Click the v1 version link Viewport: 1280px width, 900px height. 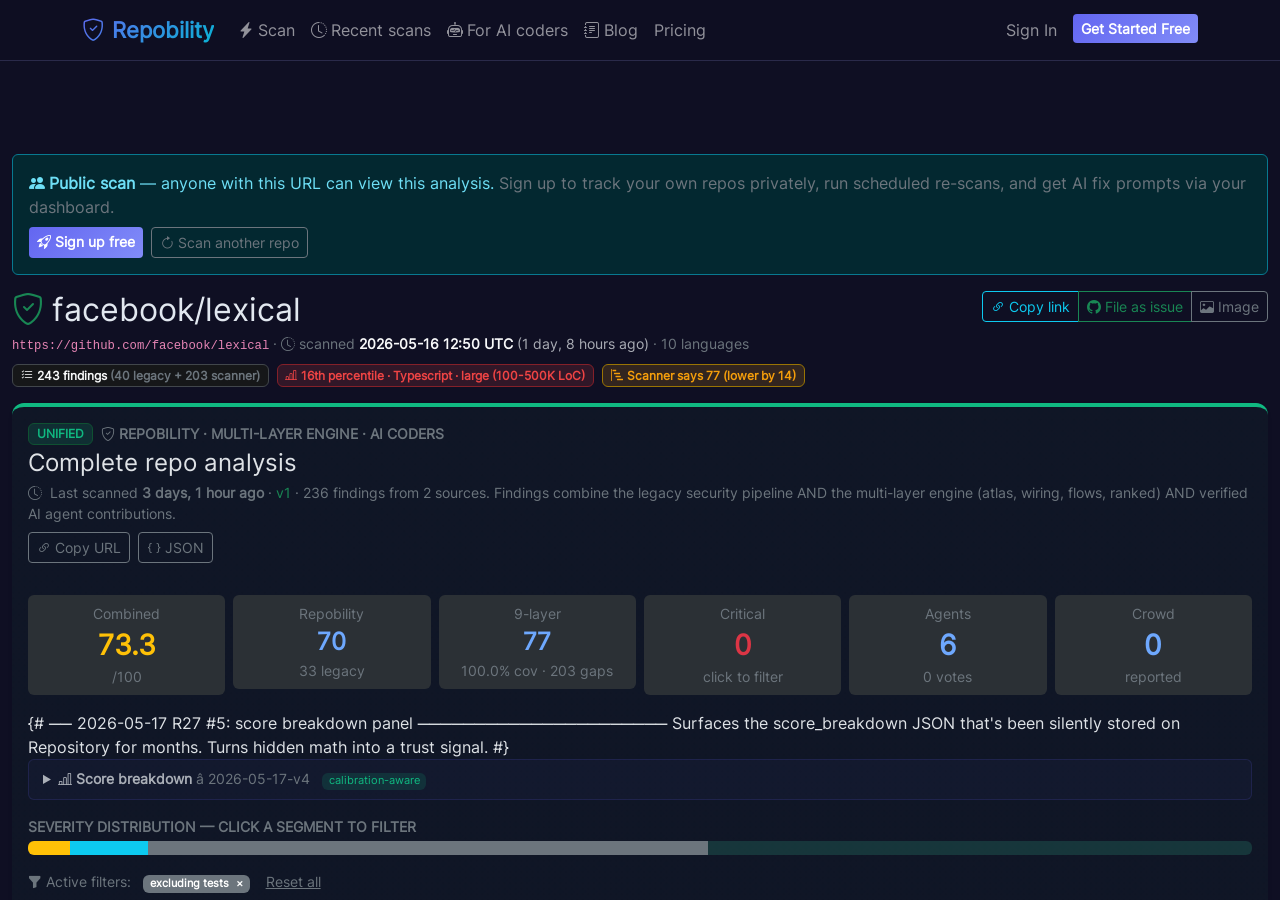283,493
